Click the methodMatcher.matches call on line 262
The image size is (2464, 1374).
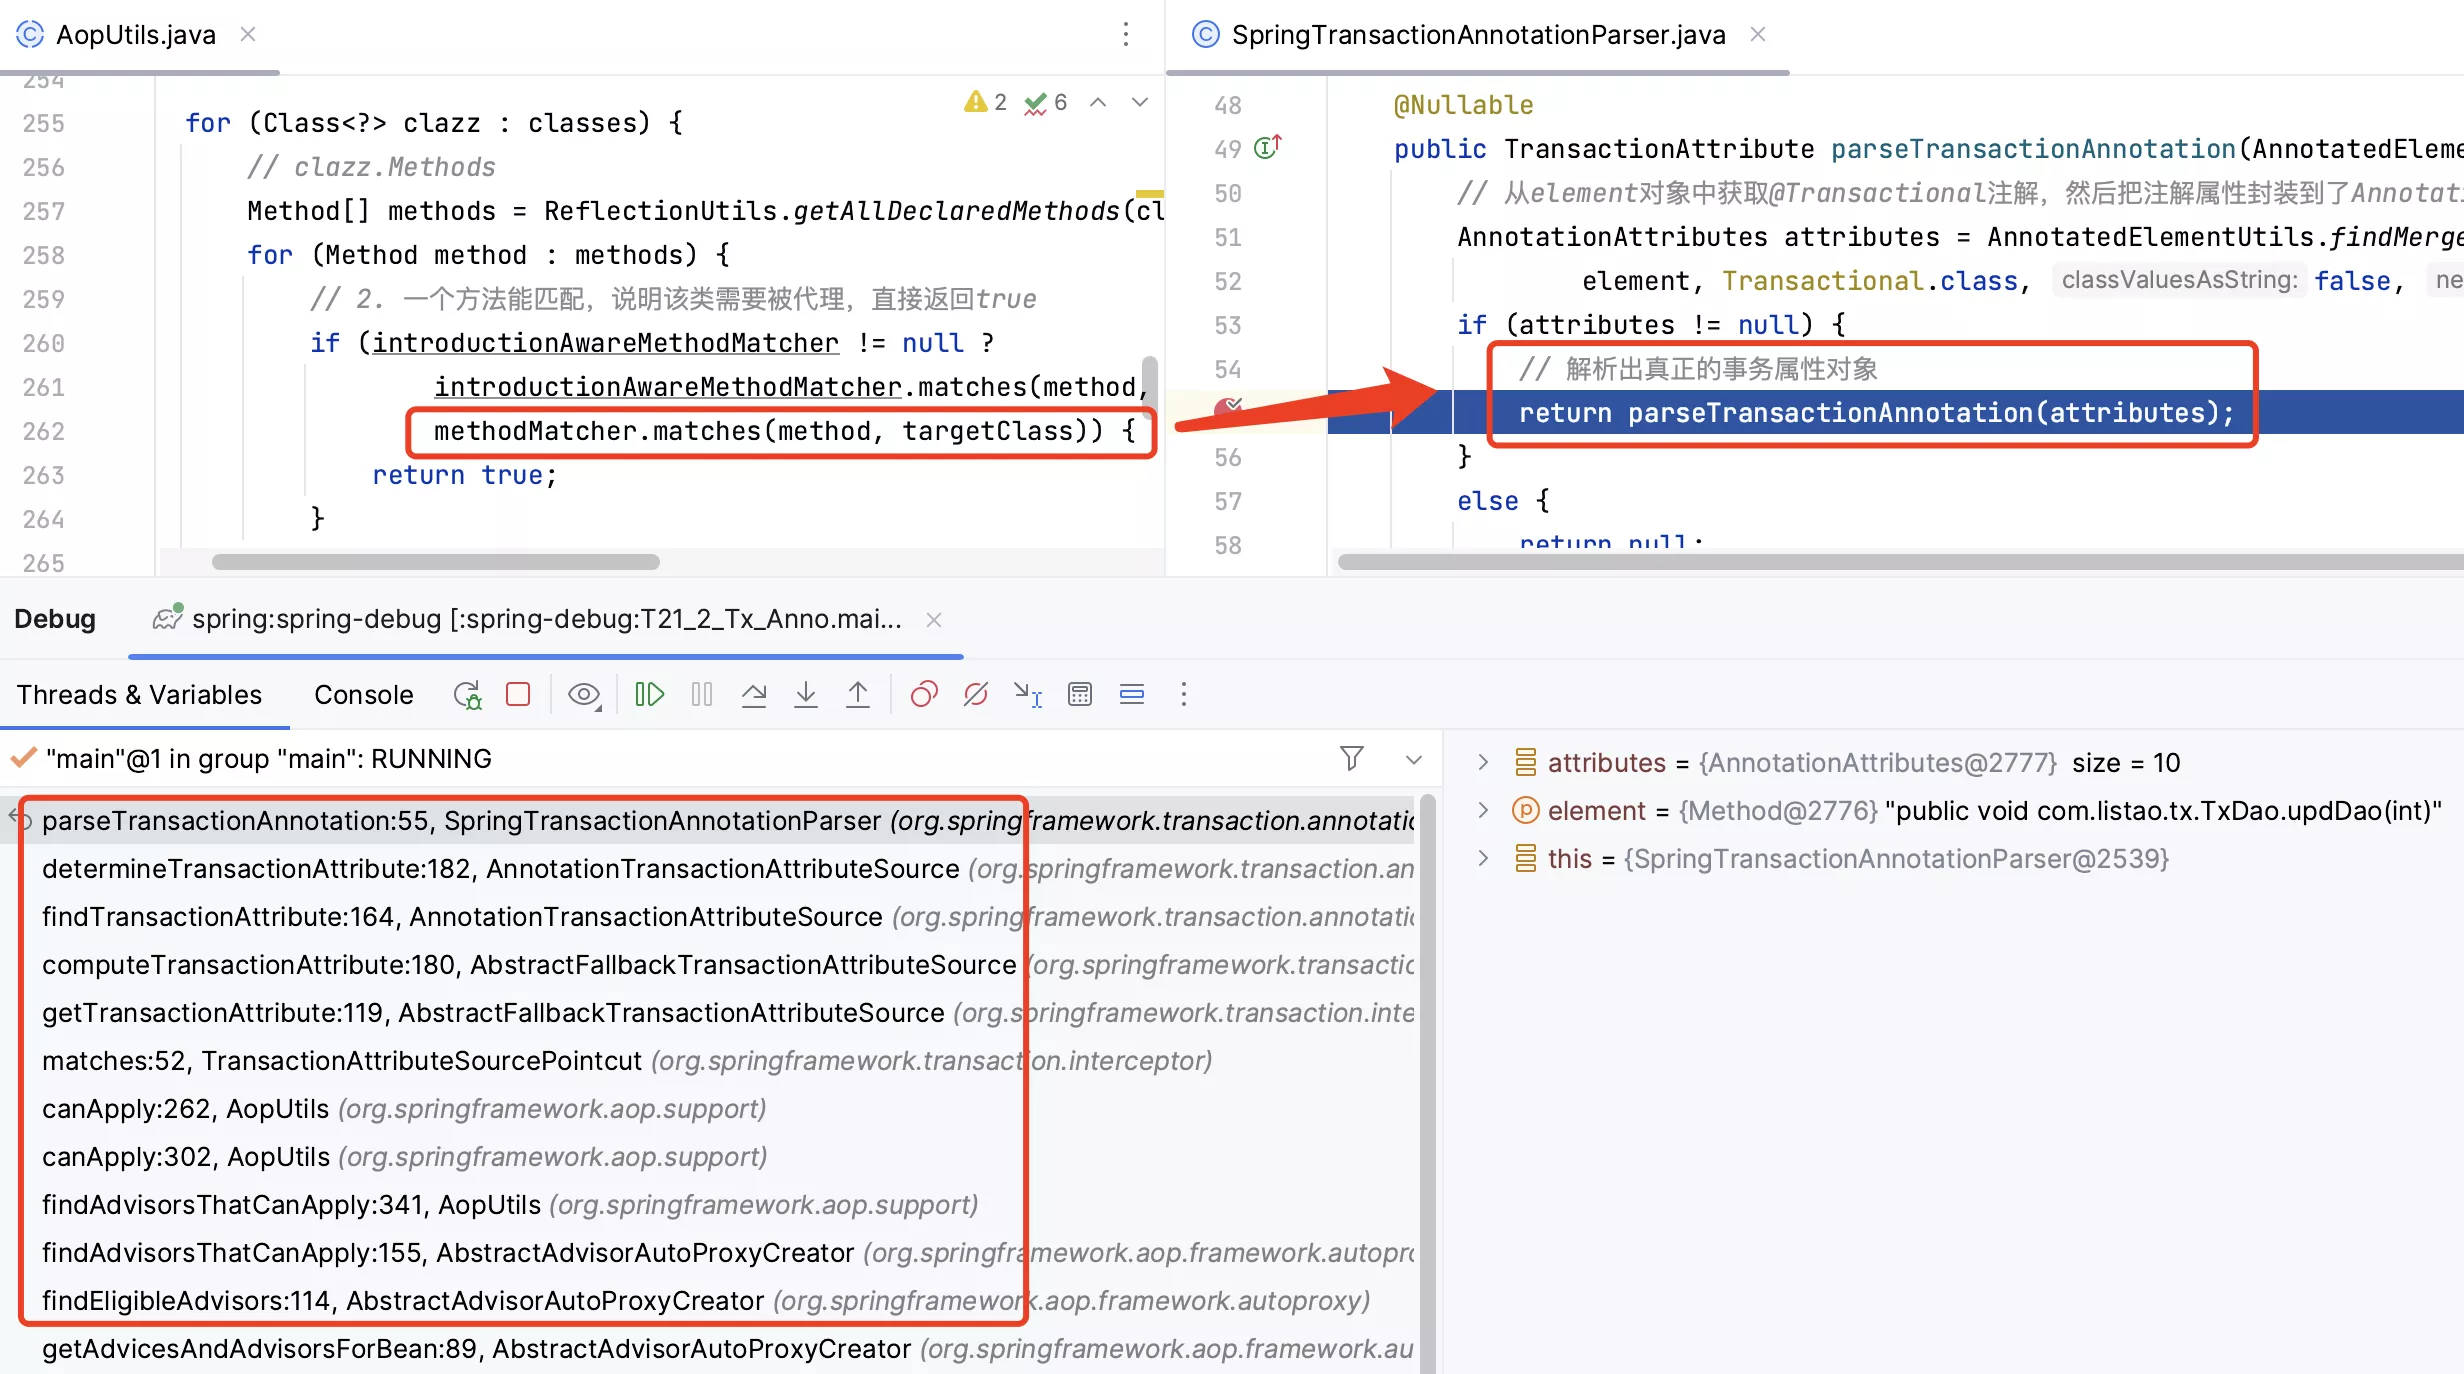point(769,431)
